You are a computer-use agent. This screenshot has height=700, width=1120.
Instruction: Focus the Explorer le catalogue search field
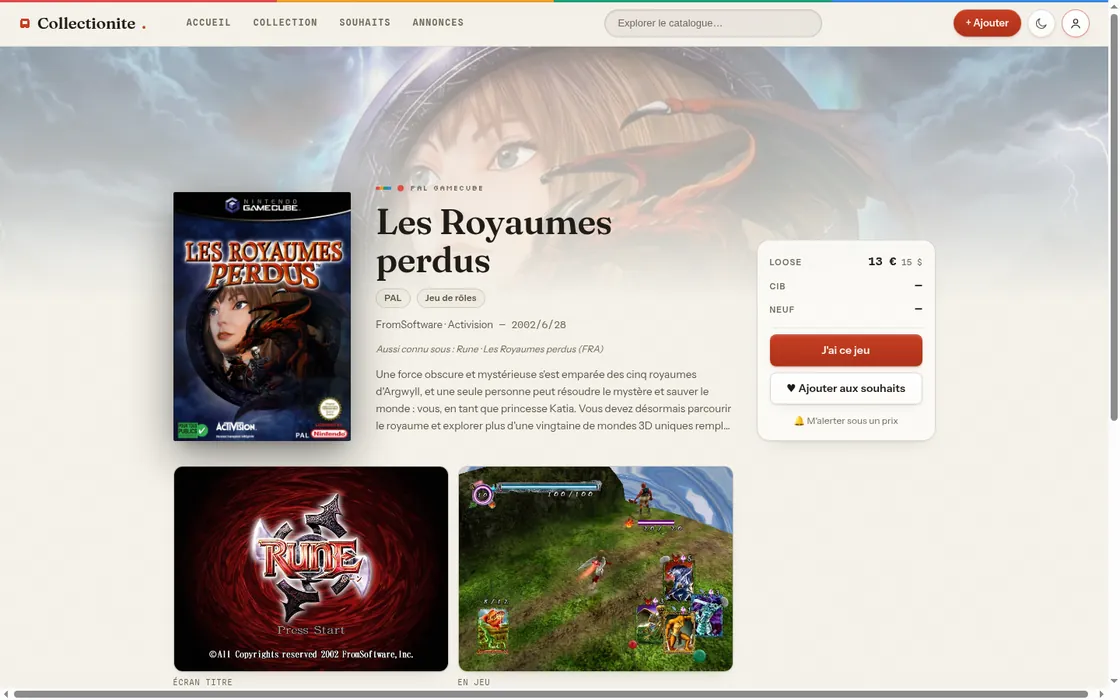pyautogui.click(x=713, y=23)
